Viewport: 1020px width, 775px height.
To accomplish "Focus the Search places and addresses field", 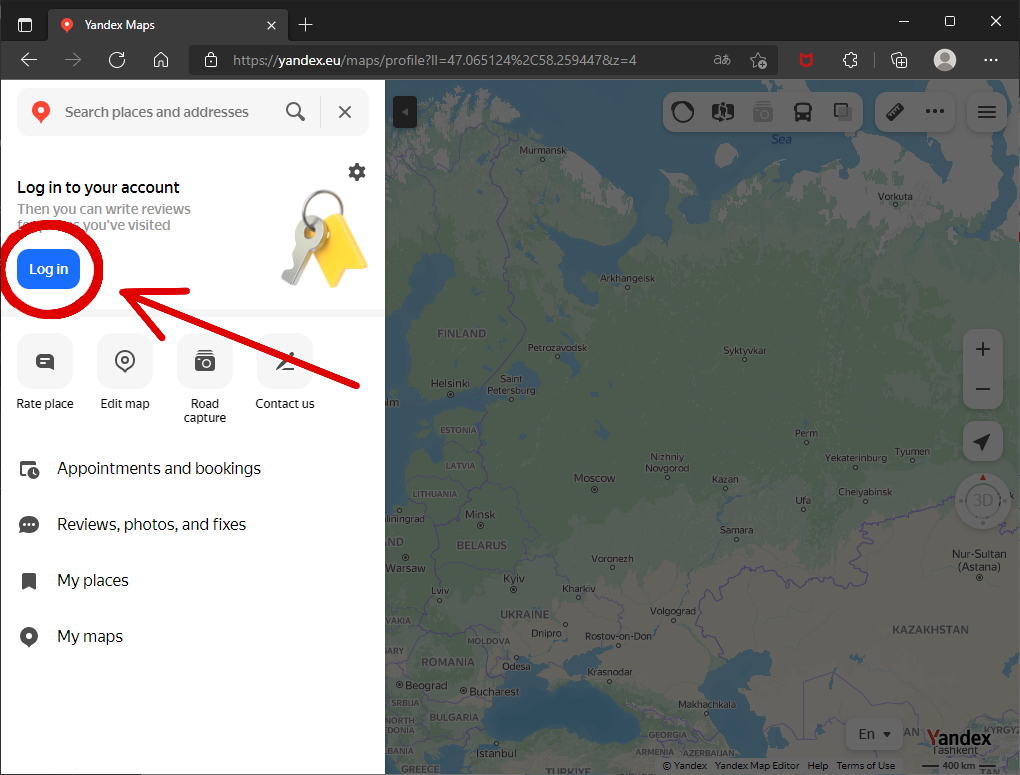I will pos(157,112).
